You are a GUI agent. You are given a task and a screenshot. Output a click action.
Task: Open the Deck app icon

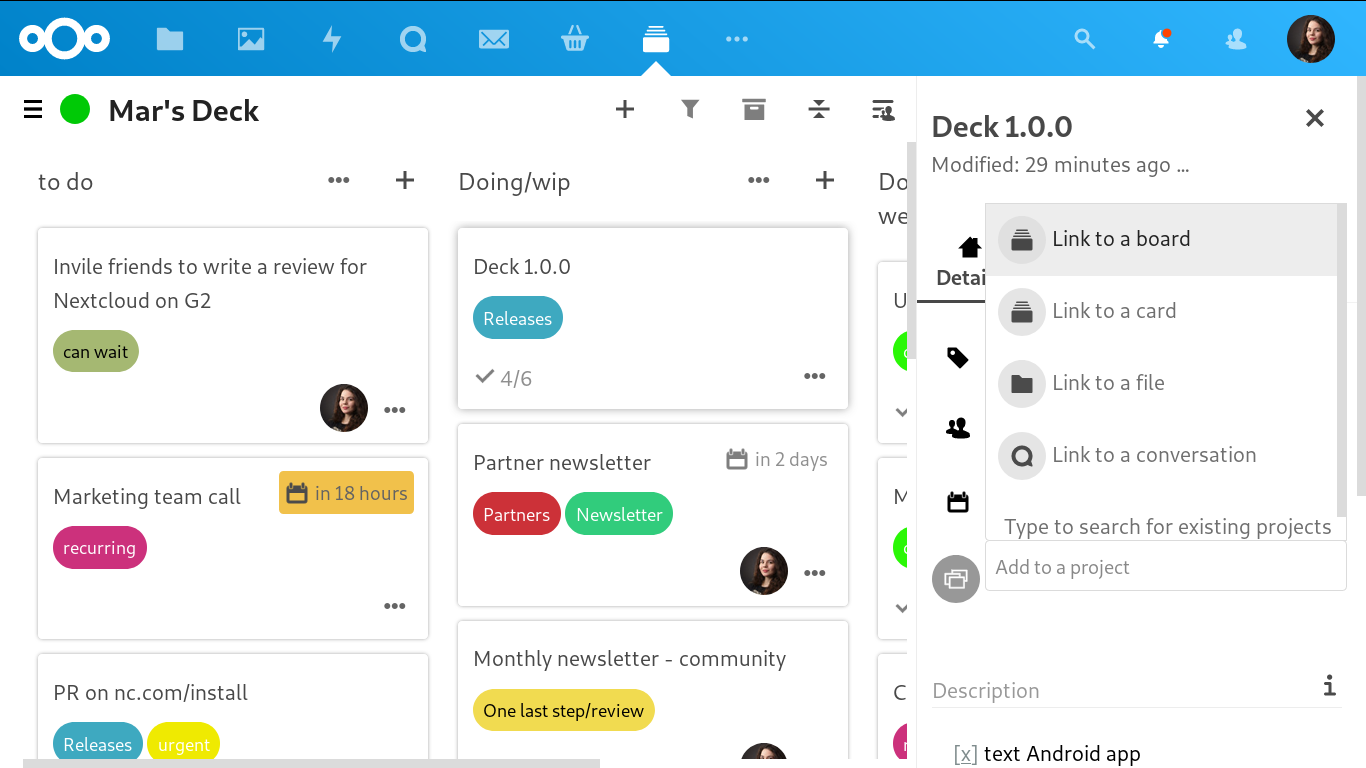656,39
